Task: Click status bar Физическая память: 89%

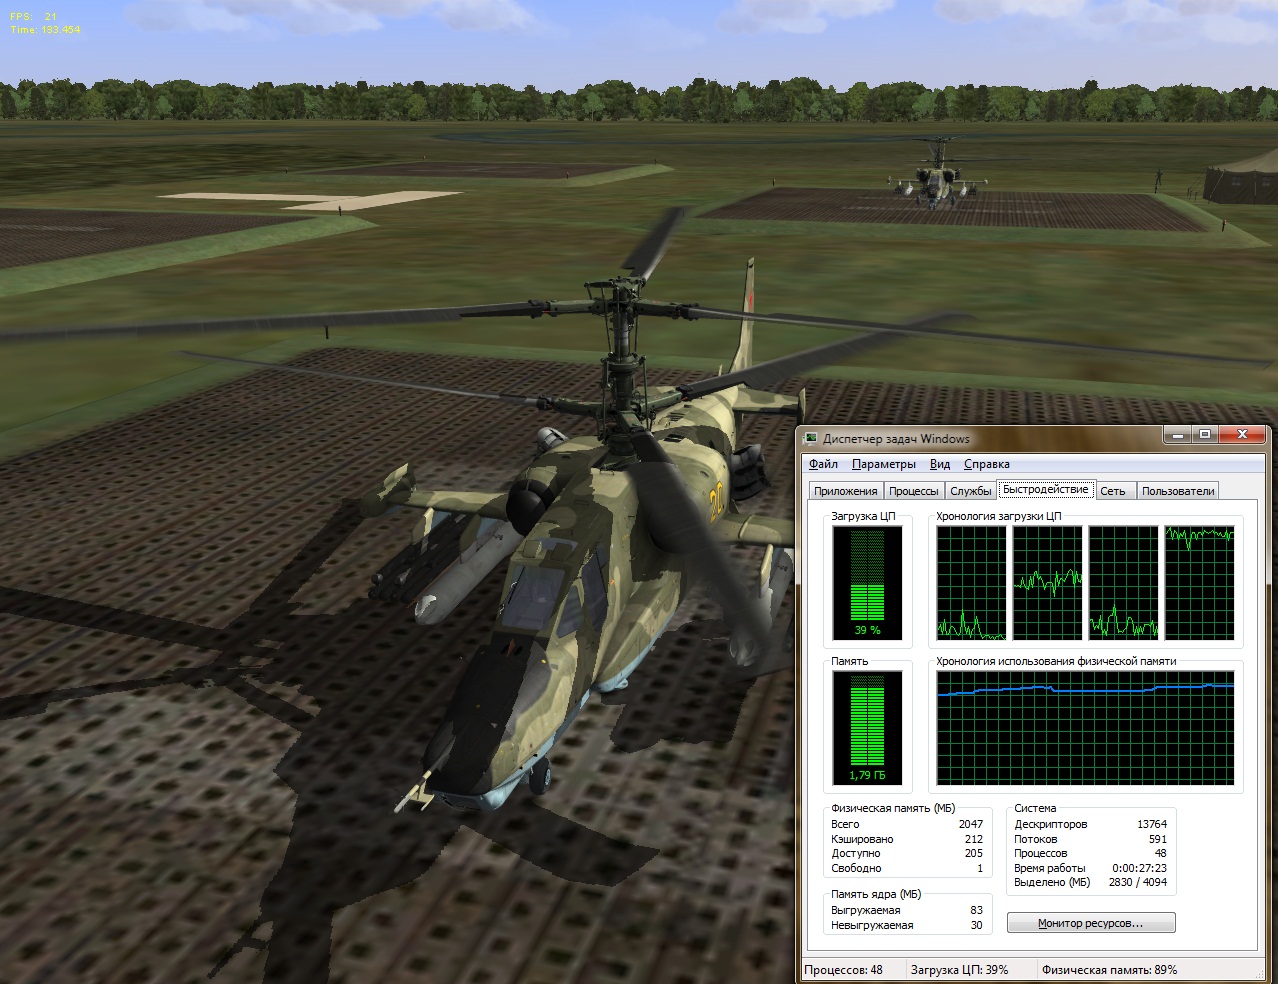Action: coord(1109,970)
